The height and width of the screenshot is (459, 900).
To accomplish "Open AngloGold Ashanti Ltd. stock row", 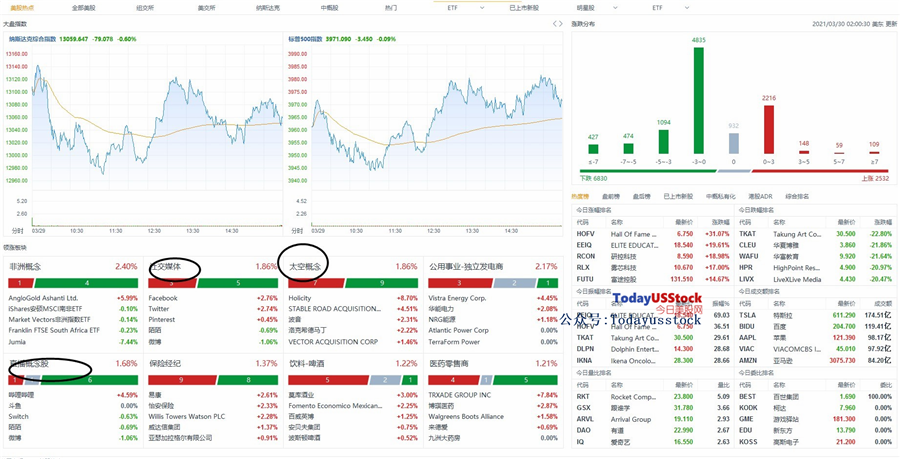I will tap(73, 298).
